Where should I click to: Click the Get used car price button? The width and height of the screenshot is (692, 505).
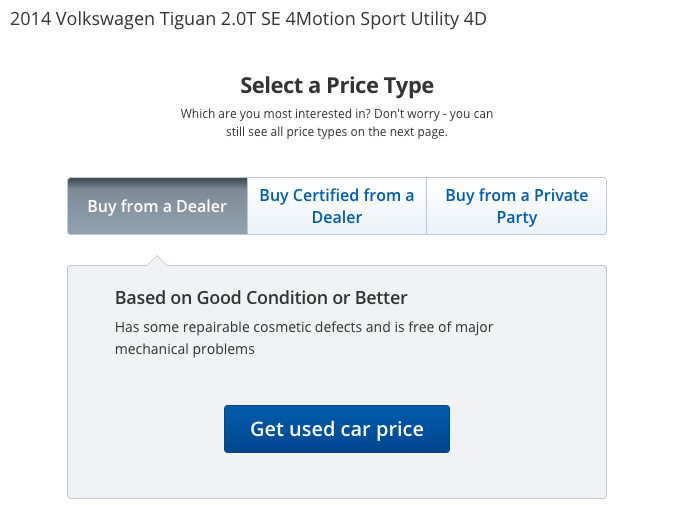(337, 429)
